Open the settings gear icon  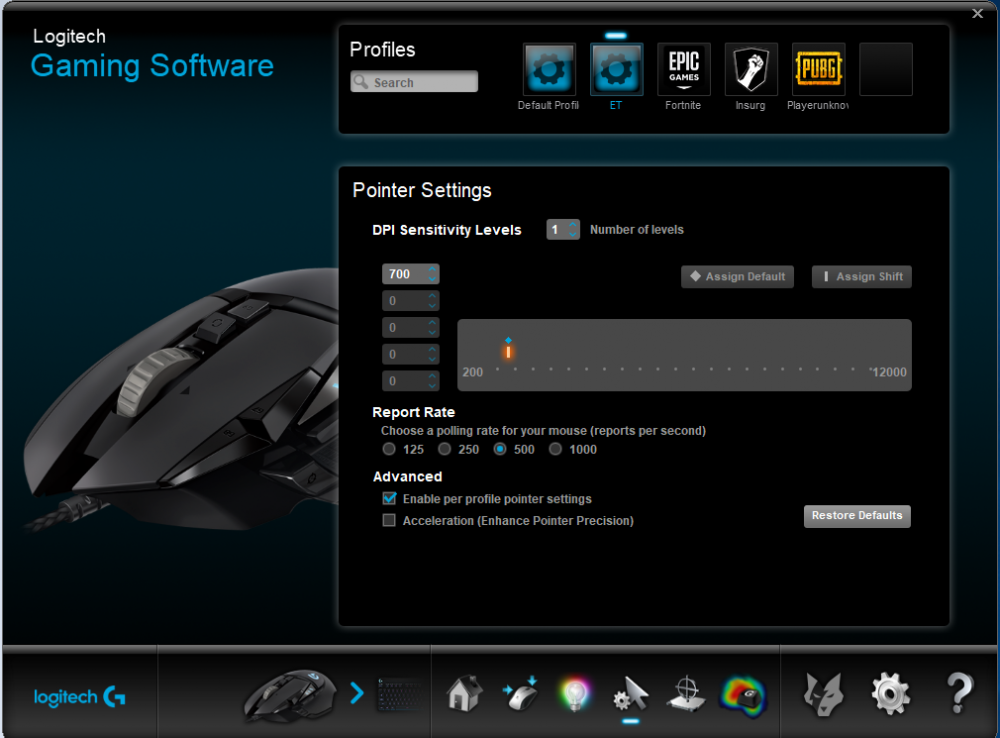click(889, 692)
